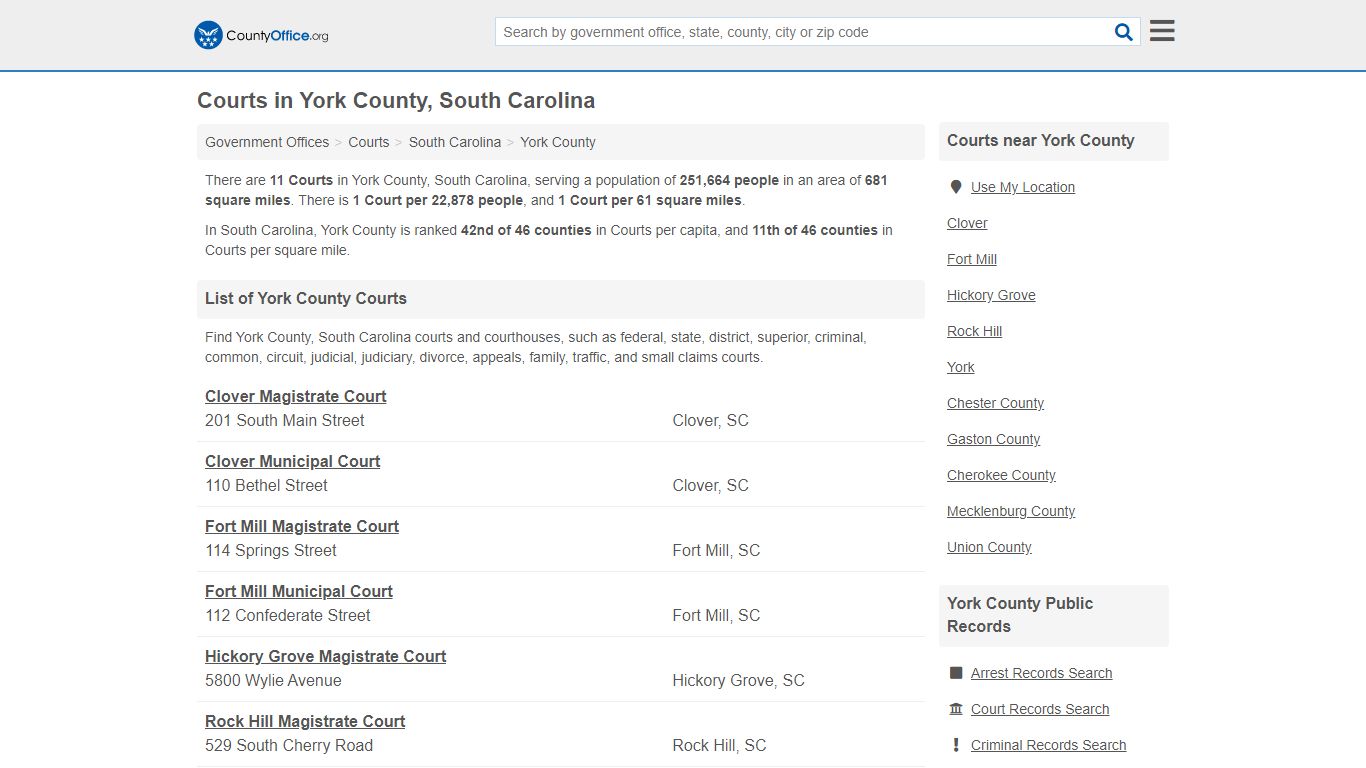
Task: Open Fort Mill in nearby courts
Action: coord(972,259)
